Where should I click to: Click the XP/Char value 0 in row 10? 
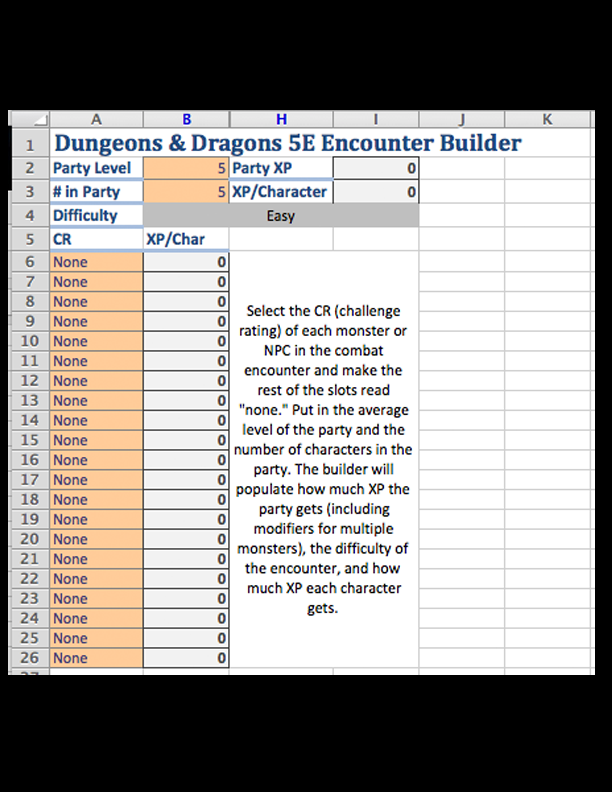186,341
